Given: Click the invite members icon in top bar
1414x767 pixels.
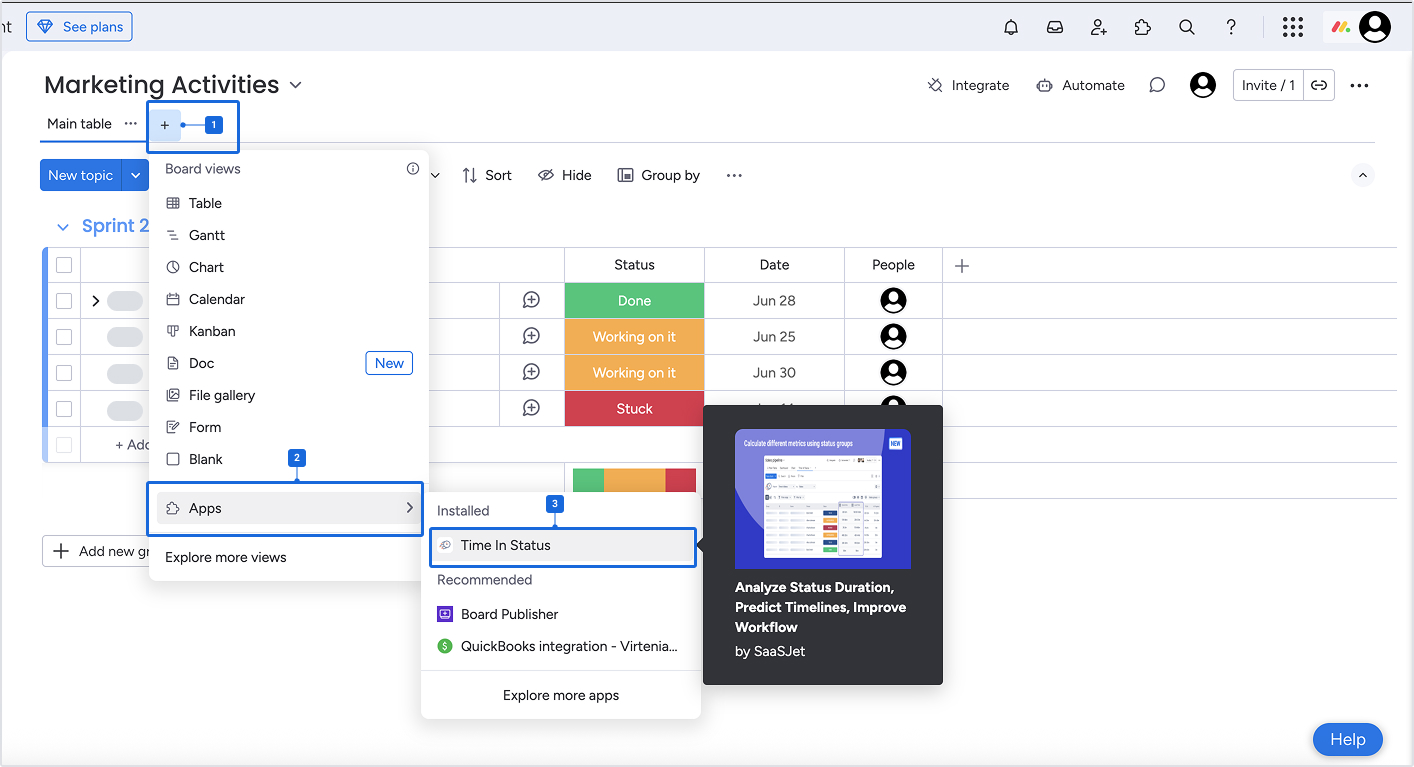Looking at the screenshot, I should coord(1099,28).
